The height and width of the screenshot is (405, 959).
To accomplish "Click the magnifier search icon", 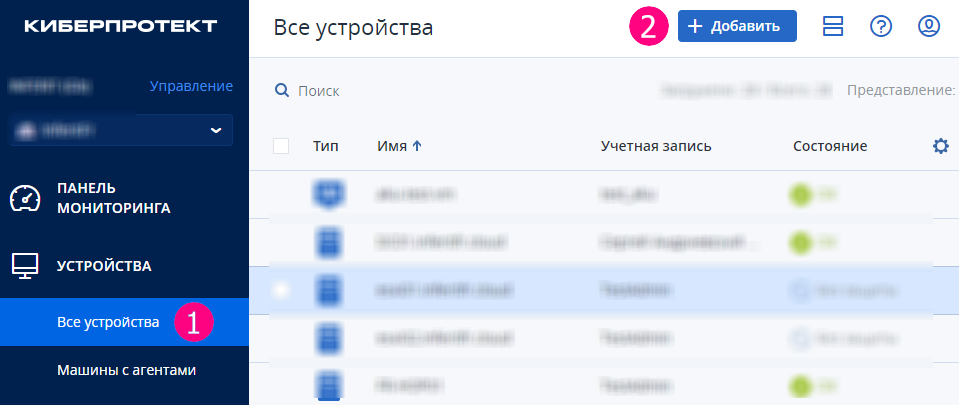I will tap(281, 91).
